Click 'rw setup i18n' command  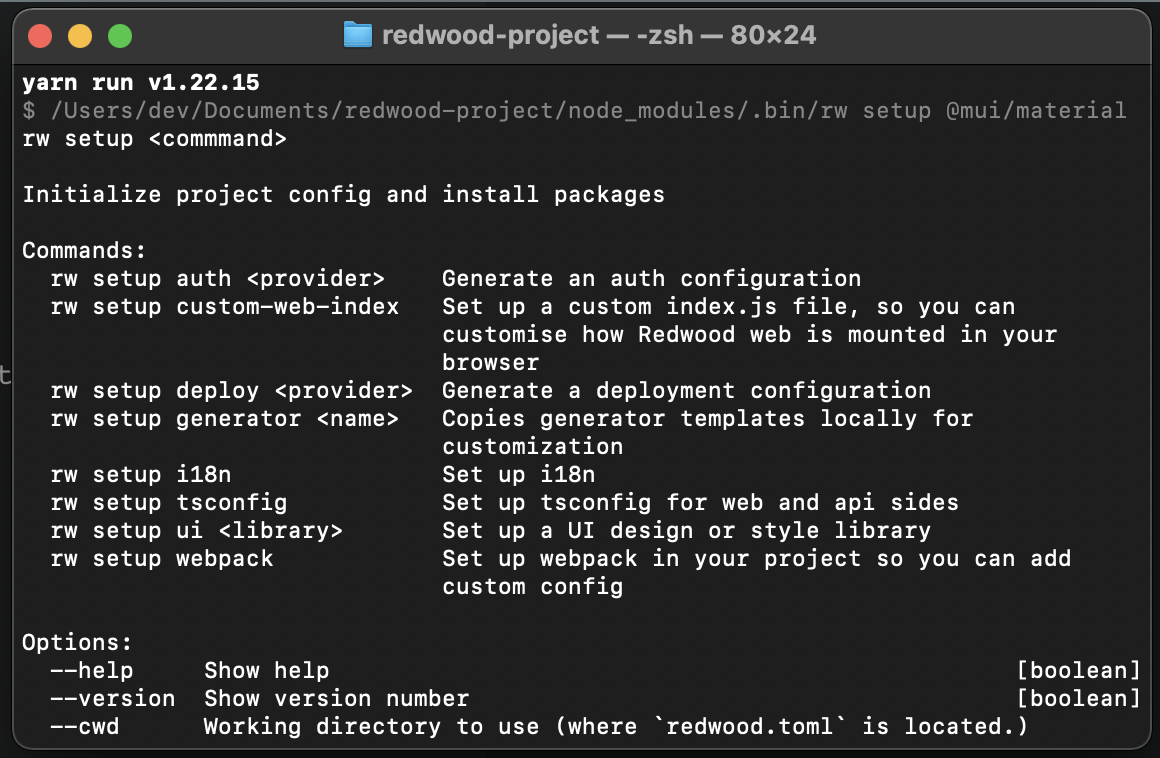(141, 475)
